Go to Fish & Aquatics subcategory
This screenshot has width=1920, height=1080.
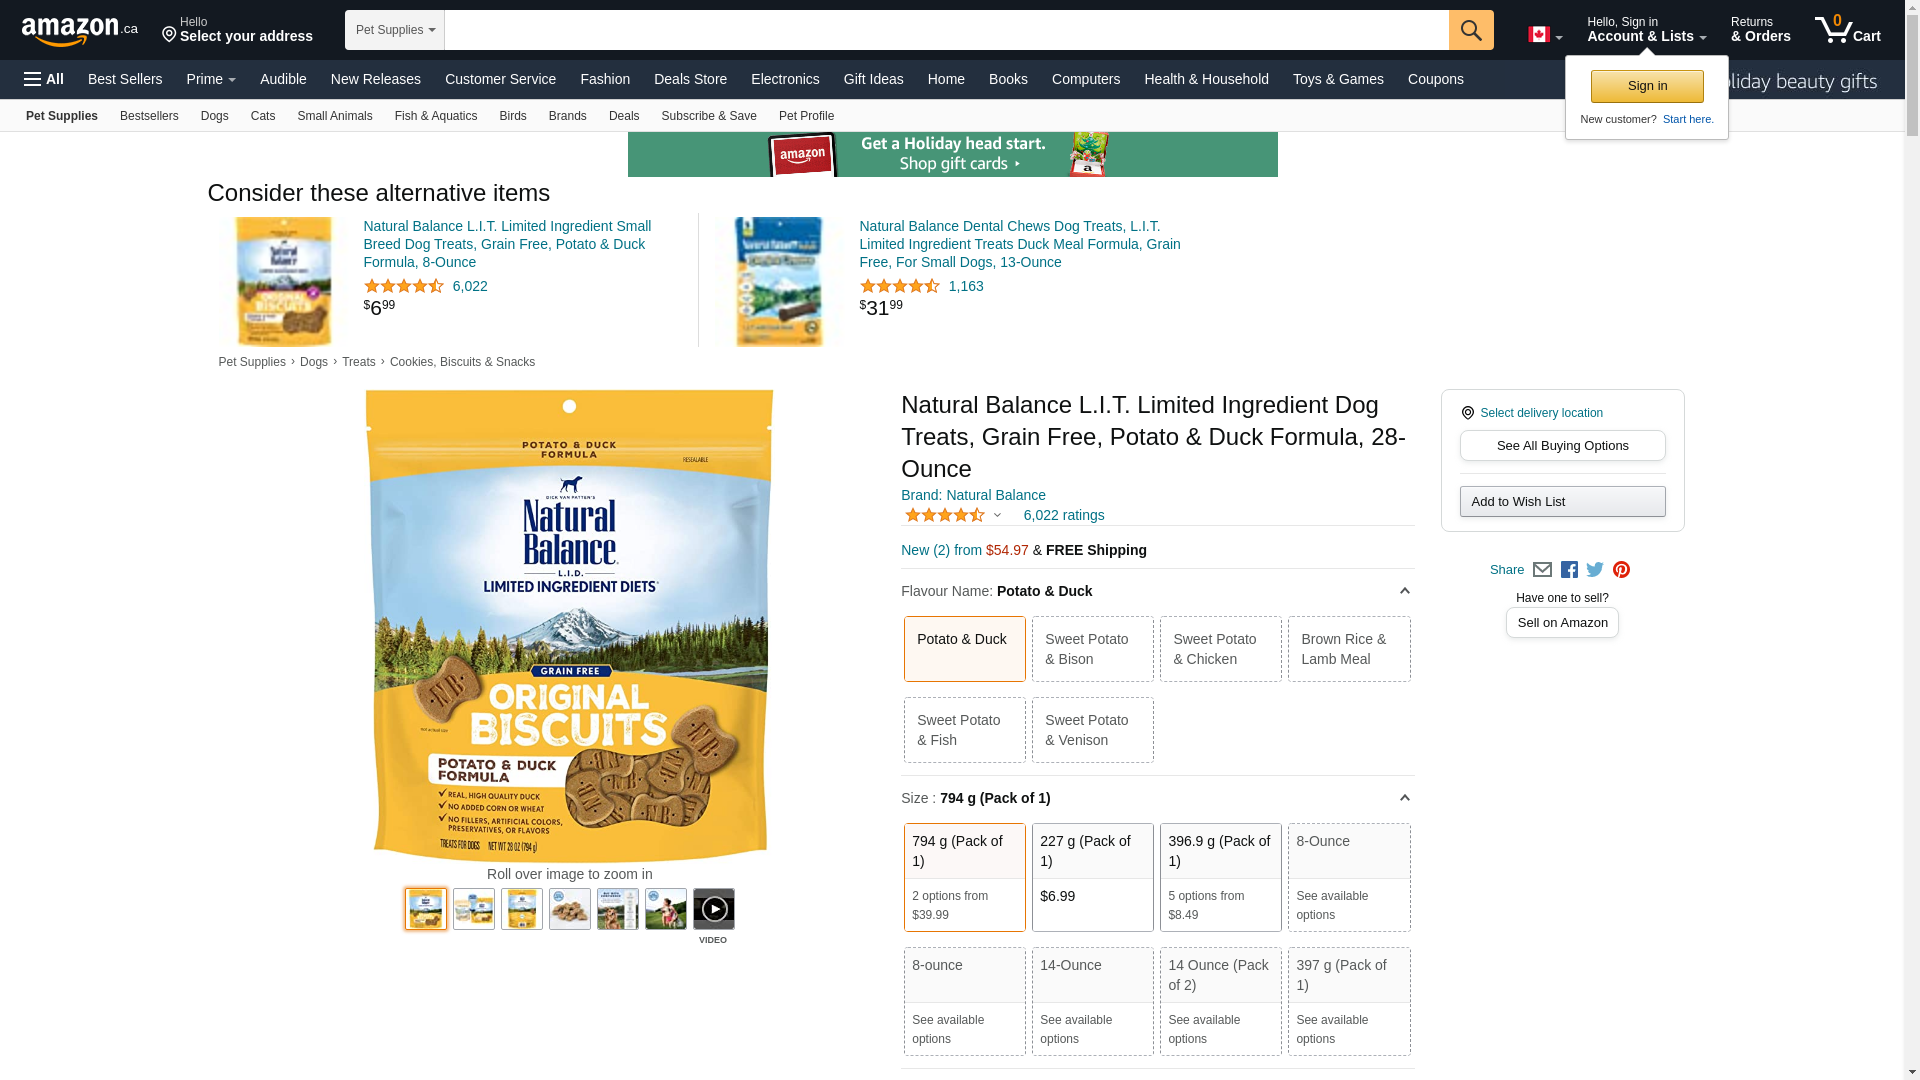tap(435, 116)
